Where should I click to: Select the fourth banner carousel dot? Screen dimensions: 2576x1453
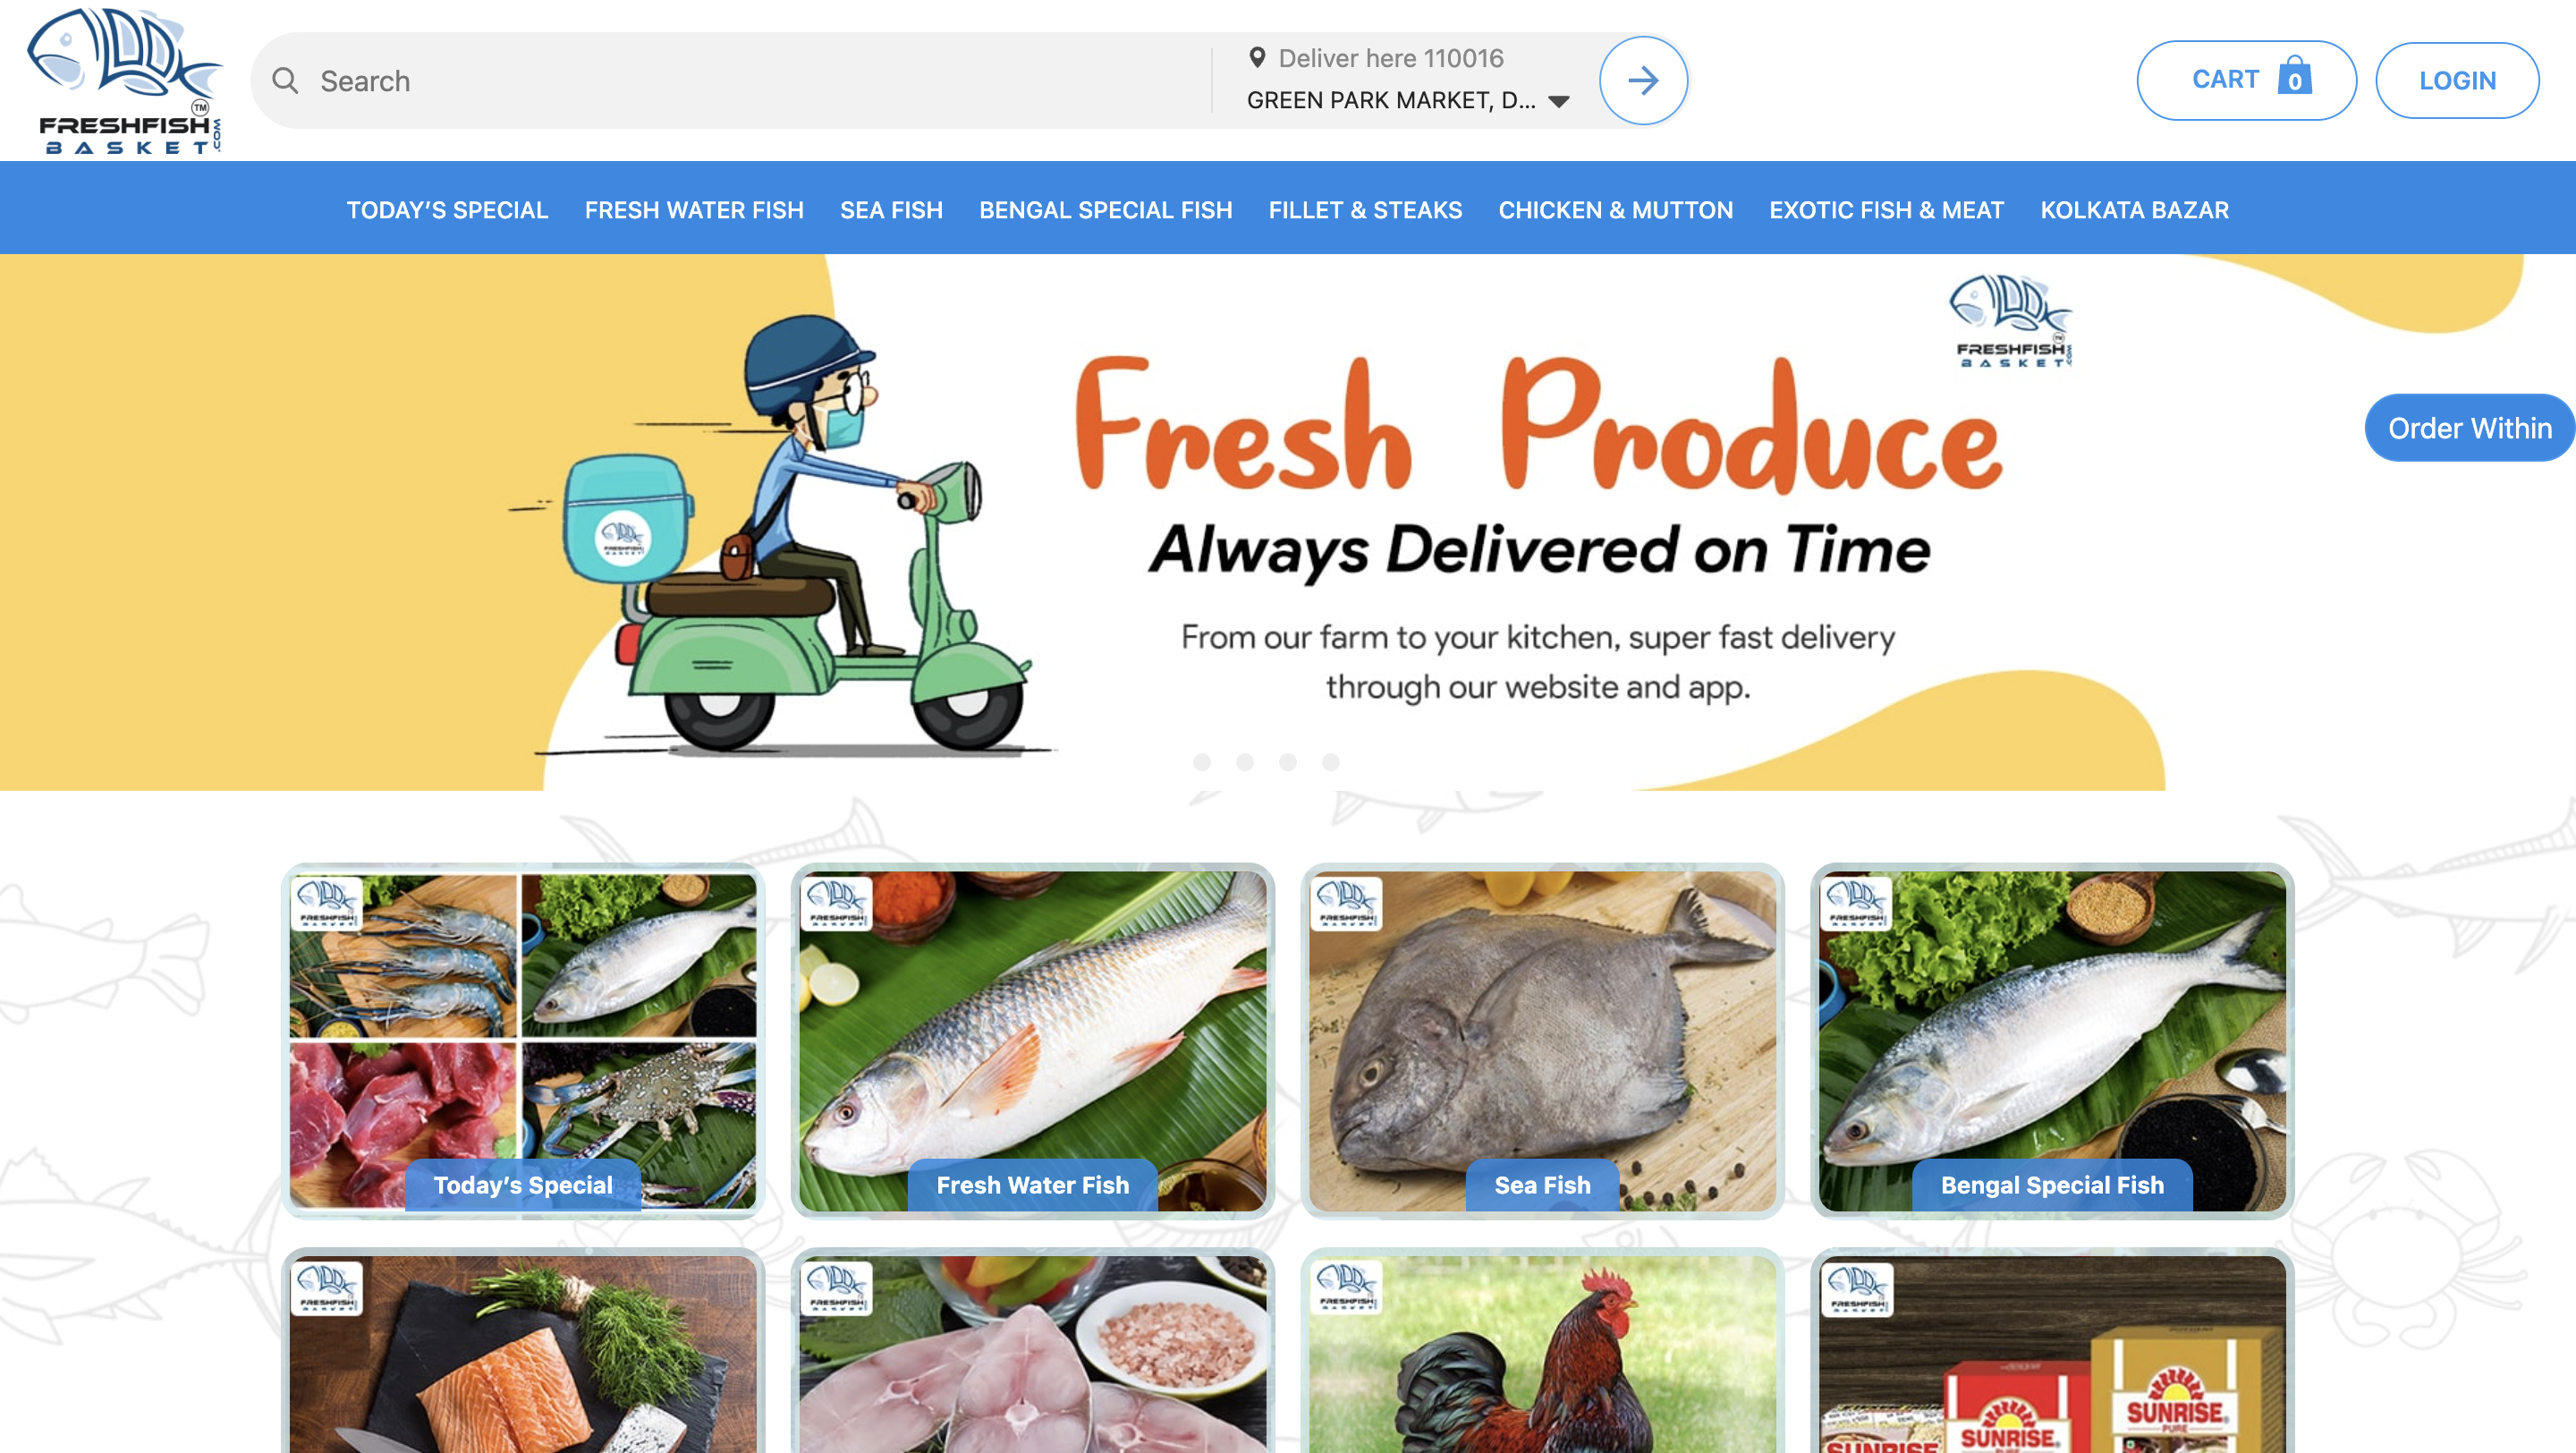click(x=1330, y=762)
